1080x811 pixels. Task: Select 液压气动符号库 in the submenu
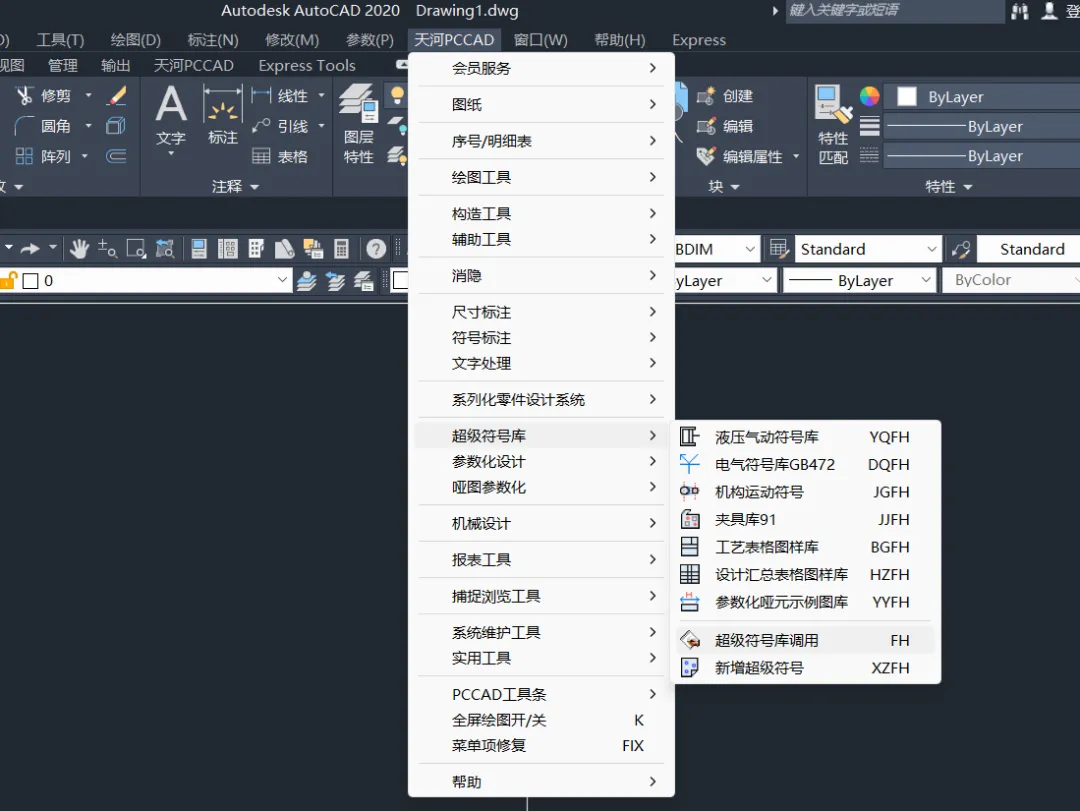point(805,437)
